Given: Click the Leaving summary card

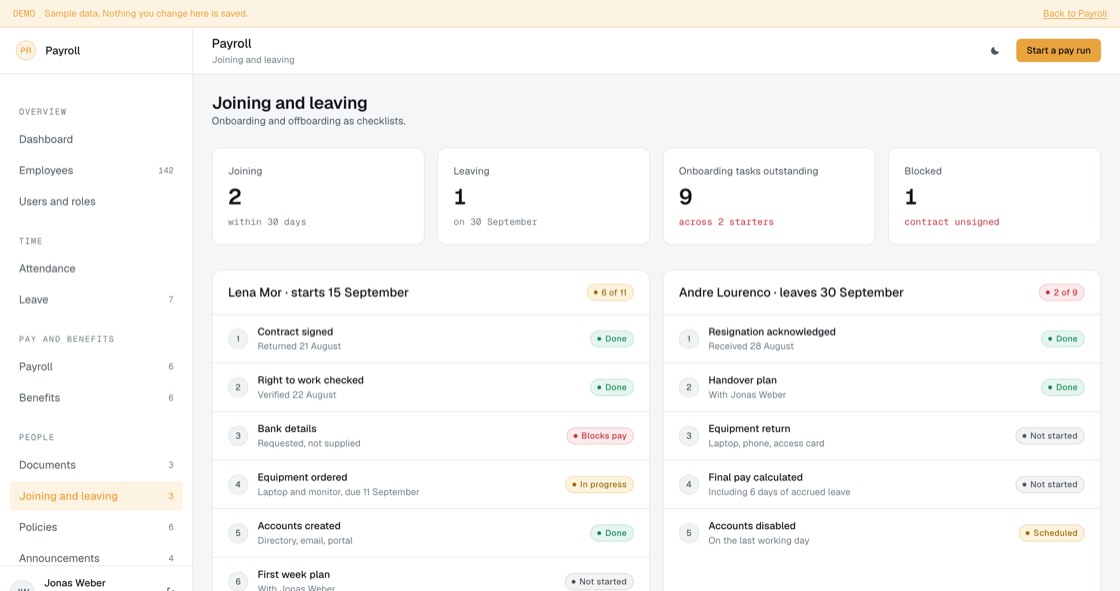Looking at the screenshot, I should tap(544, 197).
